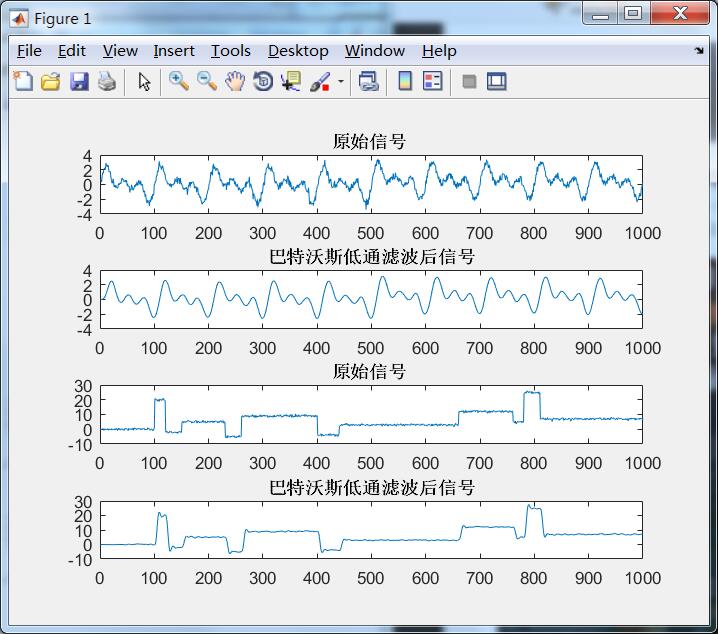Click the third plot's 原始信号 title

coord(369,371)
